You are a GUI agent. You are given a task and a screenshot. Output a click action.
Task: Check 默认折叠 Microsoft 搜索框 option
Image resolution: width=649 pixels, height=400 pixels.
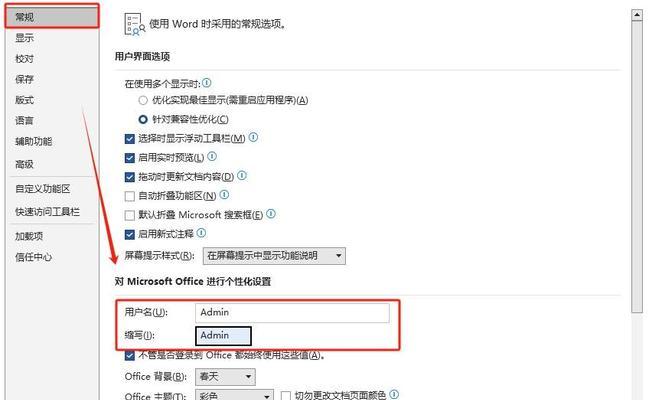[x=130, y=215]
